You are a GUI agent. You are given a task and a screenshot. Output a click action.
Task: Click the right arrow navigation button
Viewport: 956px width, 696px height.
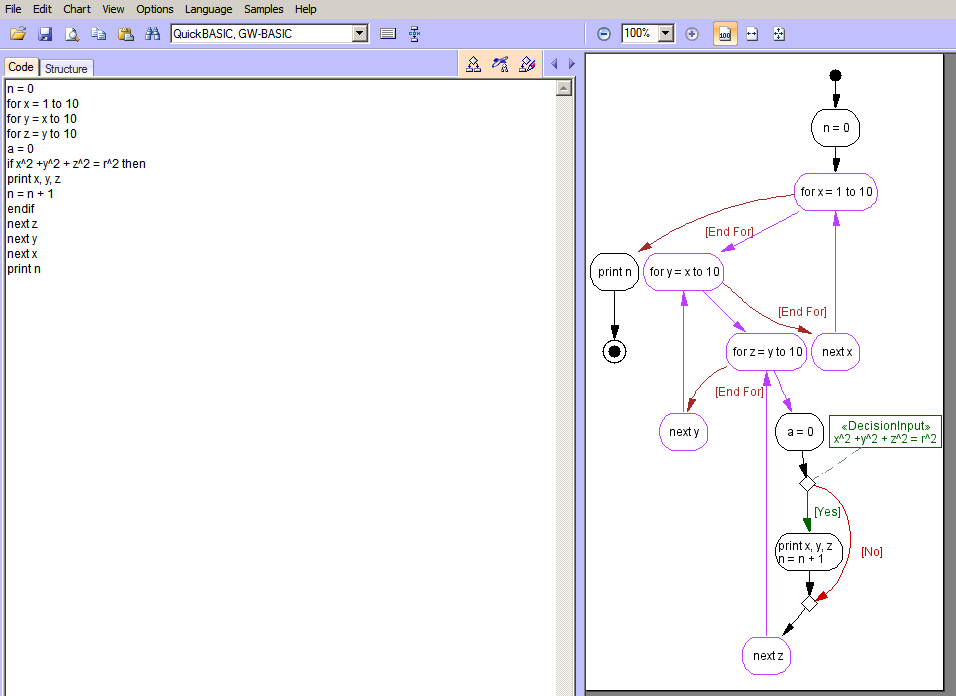tap(572, 64)
